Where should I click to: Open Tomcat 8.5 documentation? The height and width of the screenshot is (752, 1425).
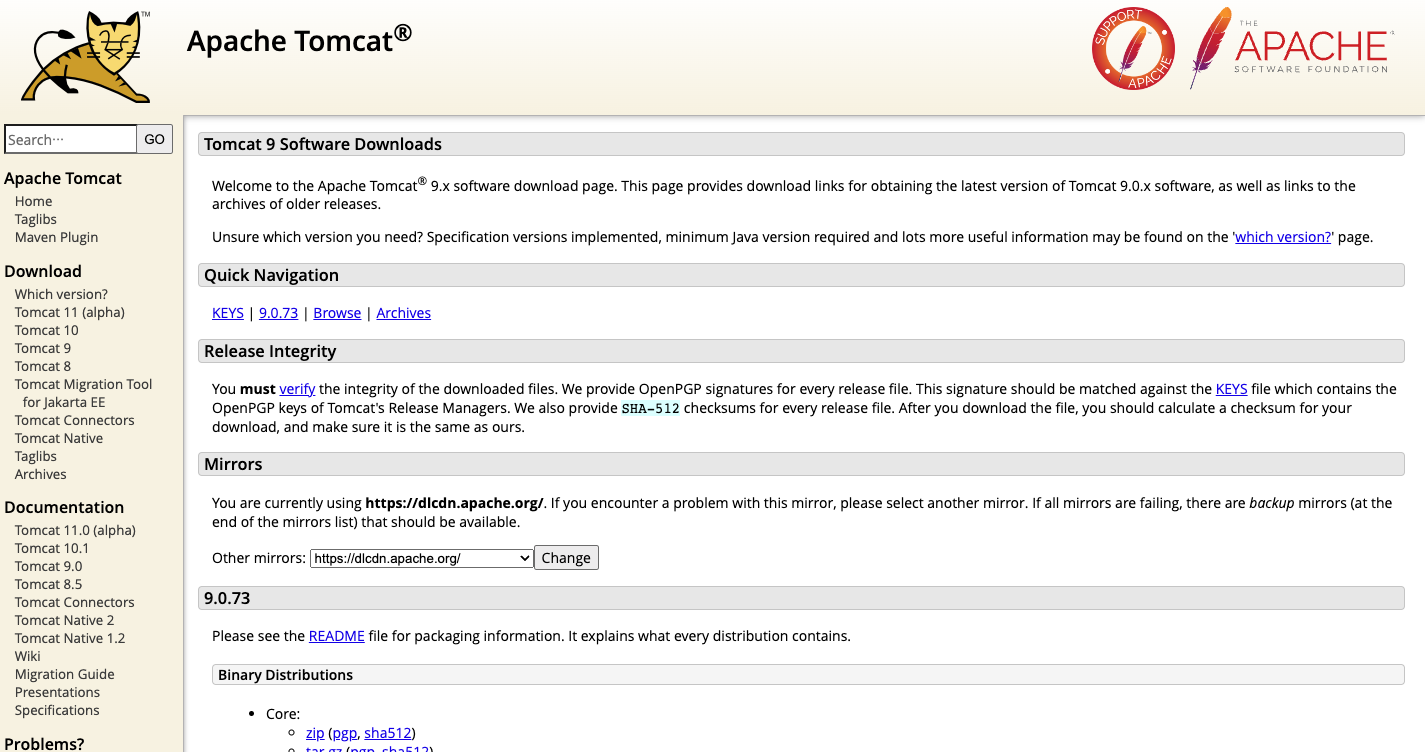pyautogui.click(x=49, y=584)
